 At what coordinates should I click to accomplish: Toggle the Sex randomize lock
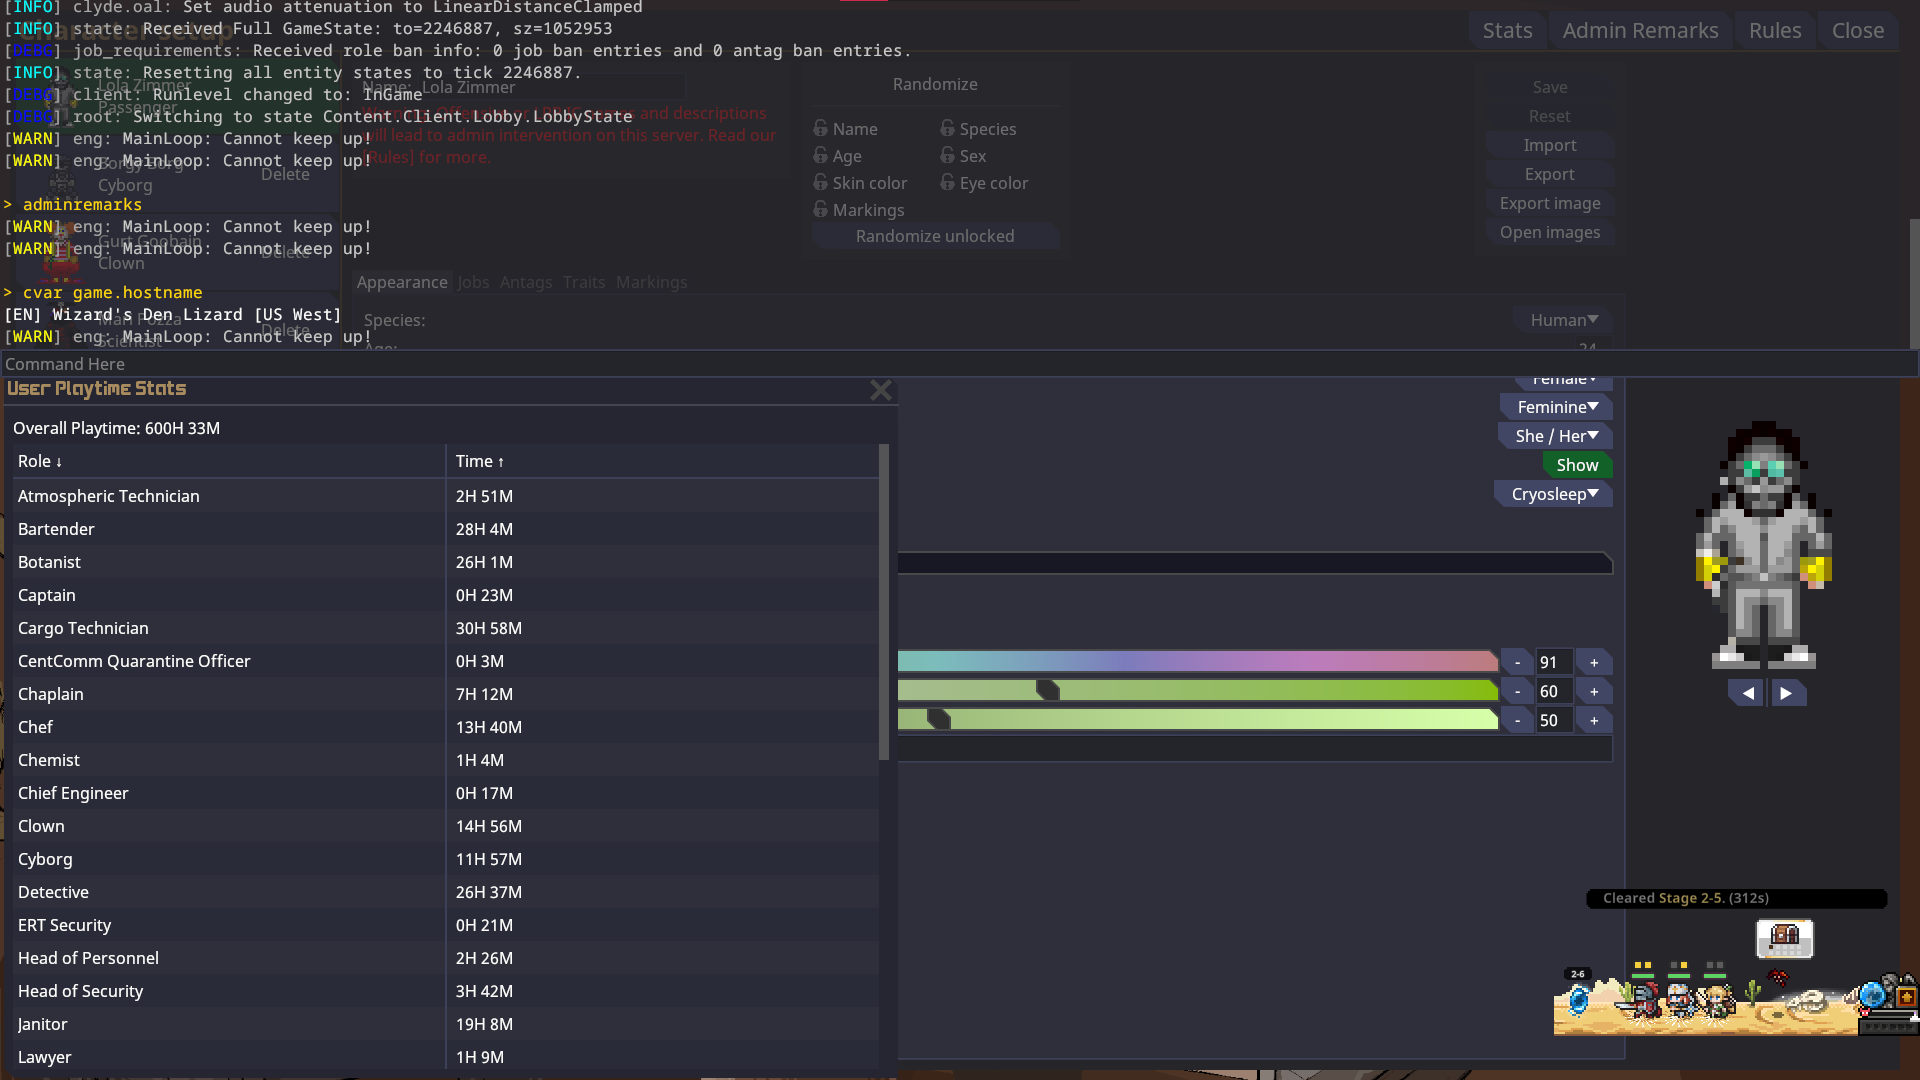[947, 156]
